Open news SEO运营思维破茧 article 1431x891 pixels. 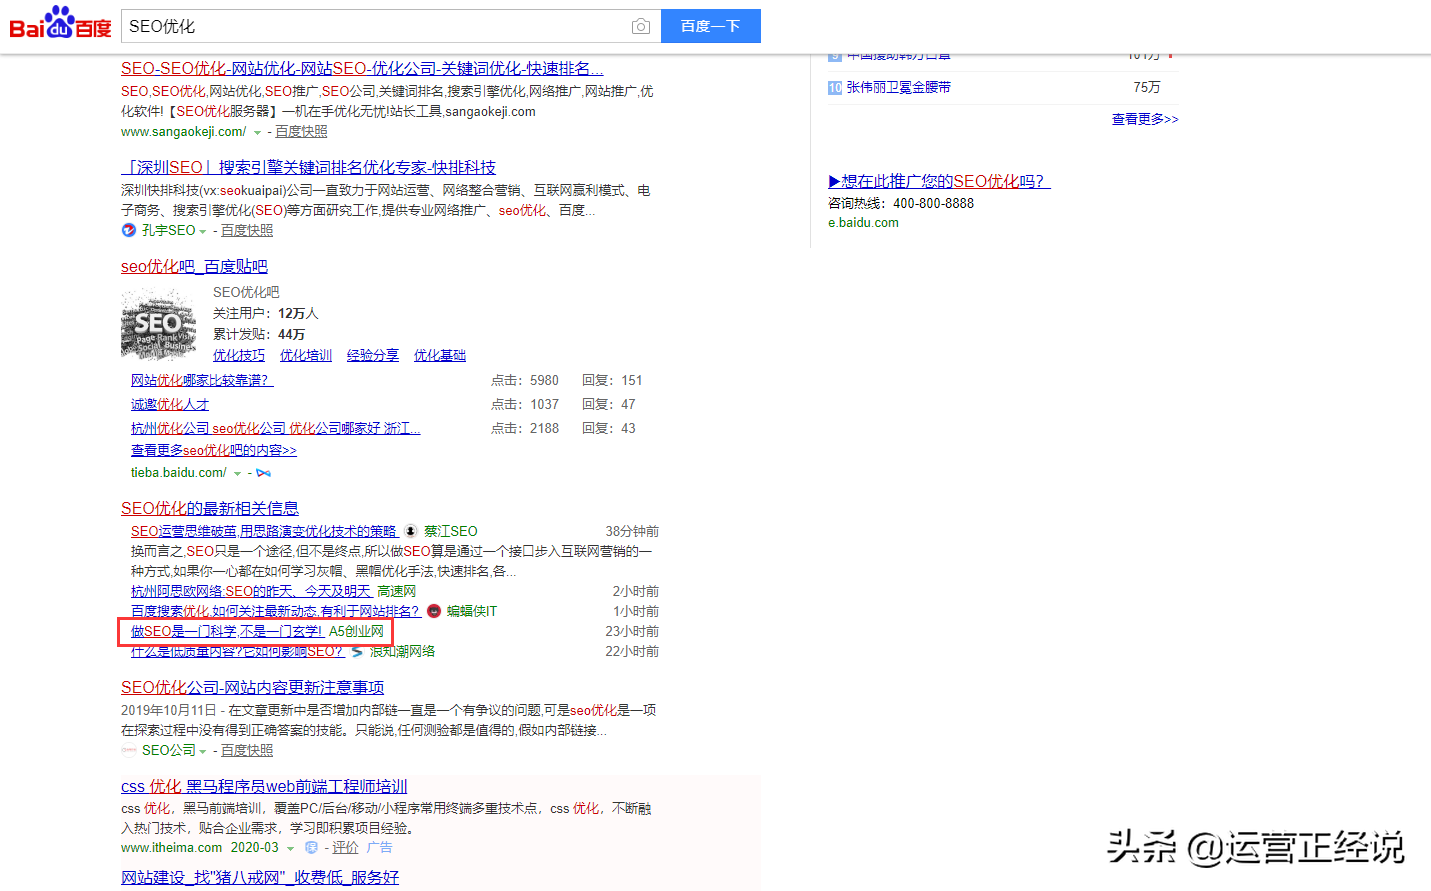pos(264,531)
